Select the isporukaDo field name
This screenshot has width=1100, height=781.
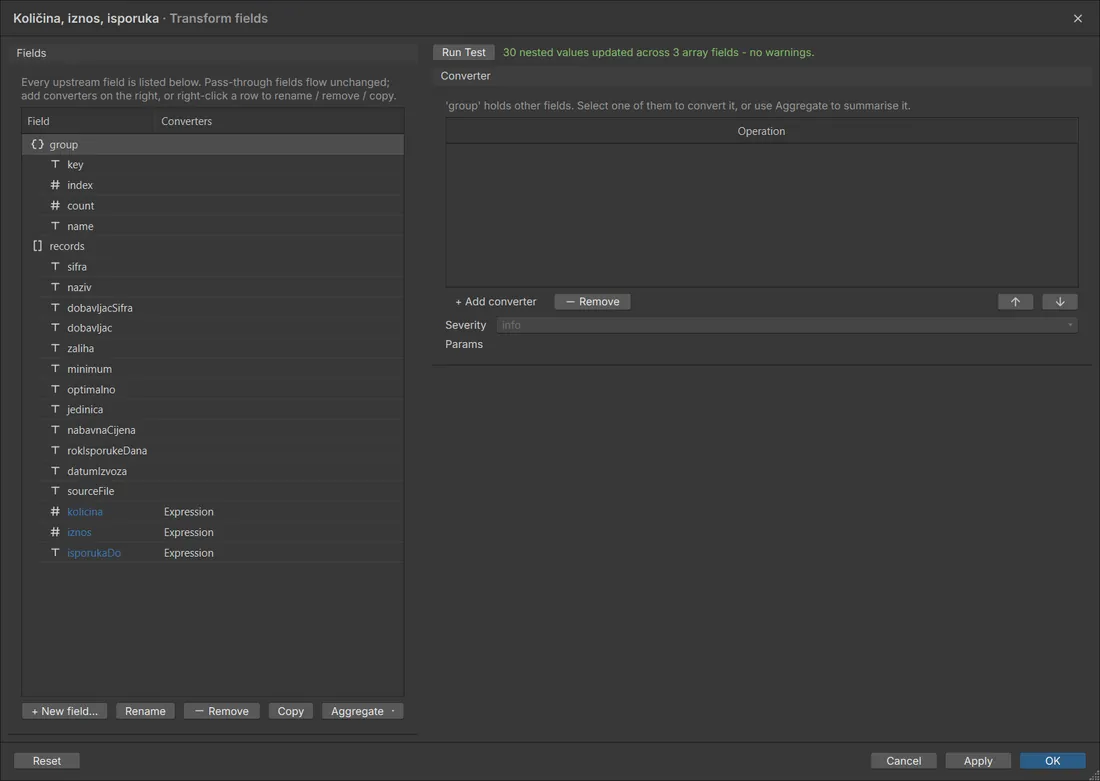pyautogui.click(x=94, y=553)
